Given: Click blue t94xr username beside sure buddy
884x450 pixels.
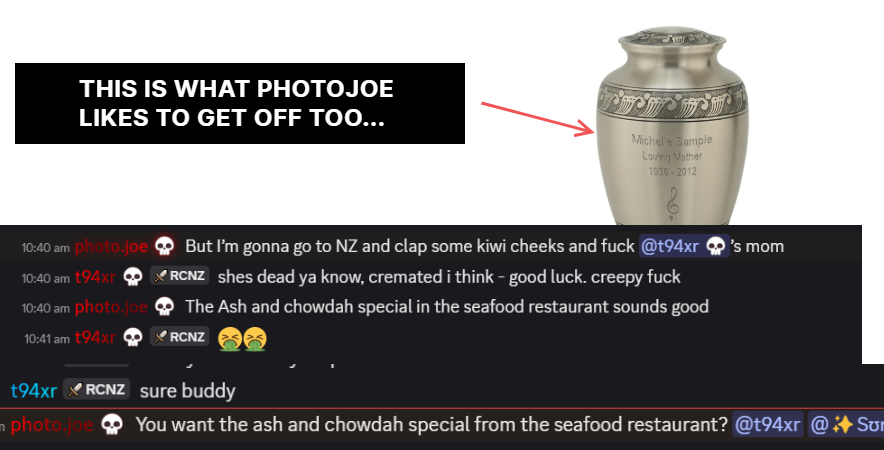Looking at the screenshot, I should pyautogui.click(x=34, y=391).
